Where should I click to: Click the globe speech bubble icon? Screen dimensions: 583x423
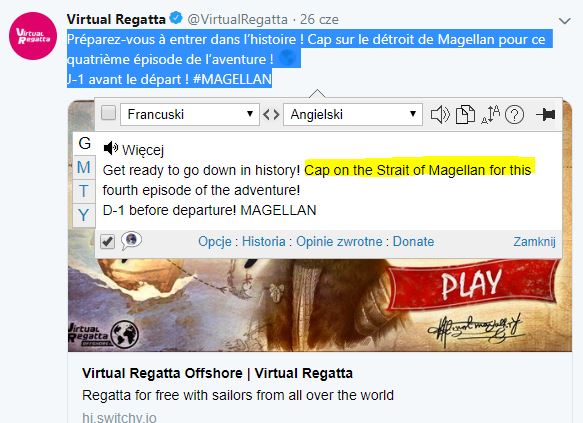131,240
